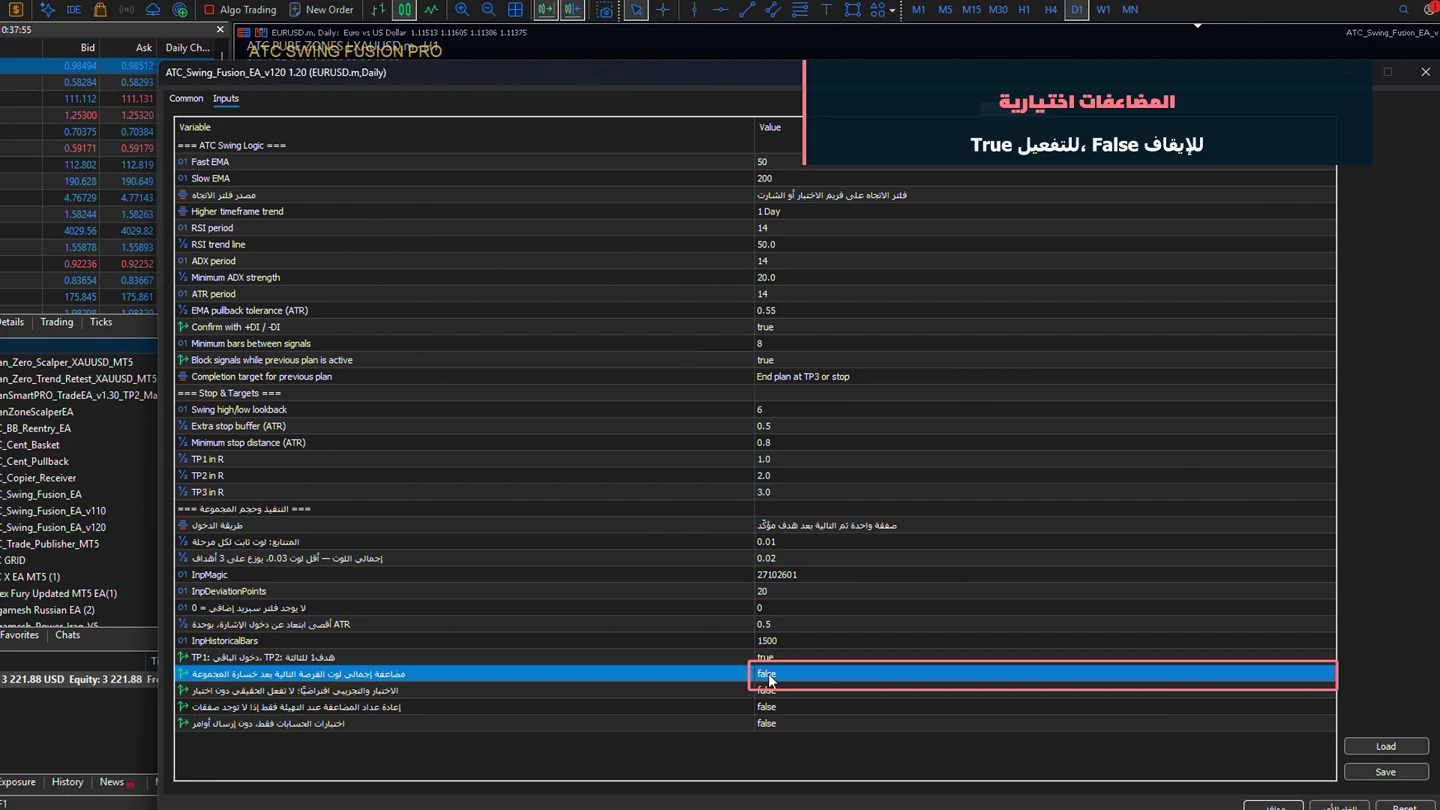
Task: Open the VPS cloud hosting icon
Action: (x=153, y=10)
